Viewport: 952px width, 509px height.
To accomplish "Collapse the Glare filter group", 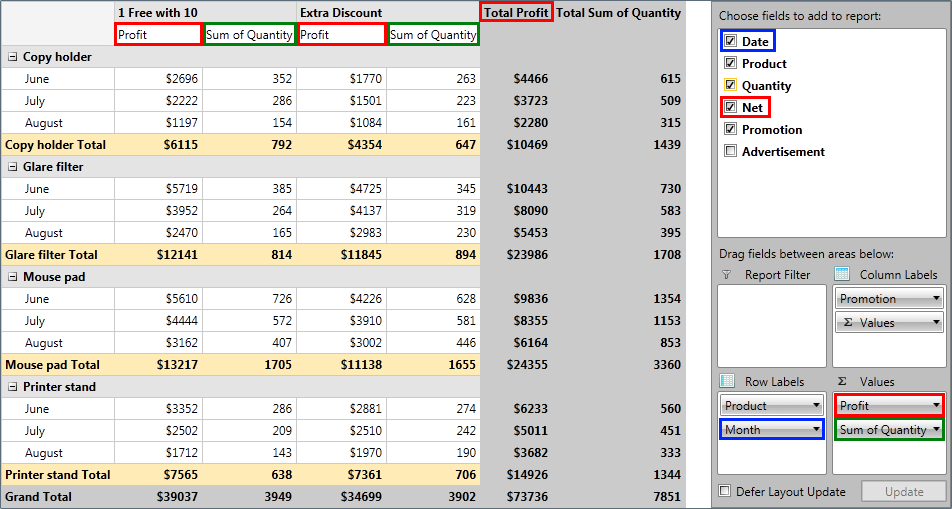I will 13,167.
